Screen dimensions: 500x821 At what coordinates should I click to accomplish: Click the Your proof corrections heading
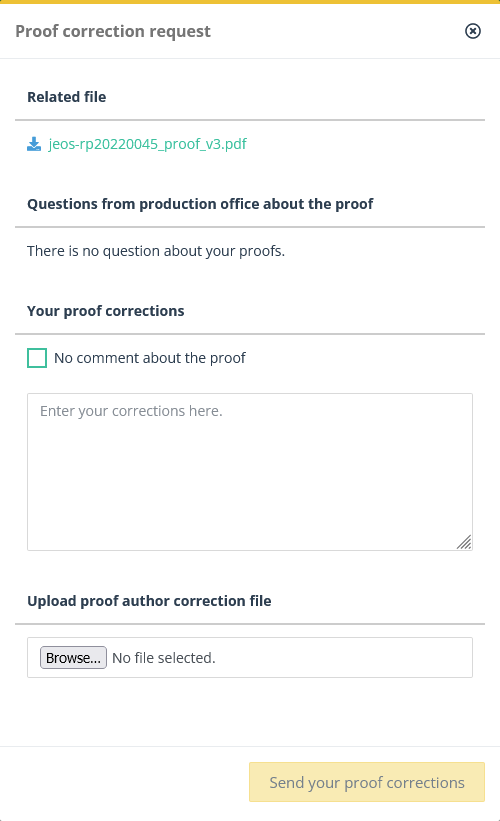click(106, 311)
